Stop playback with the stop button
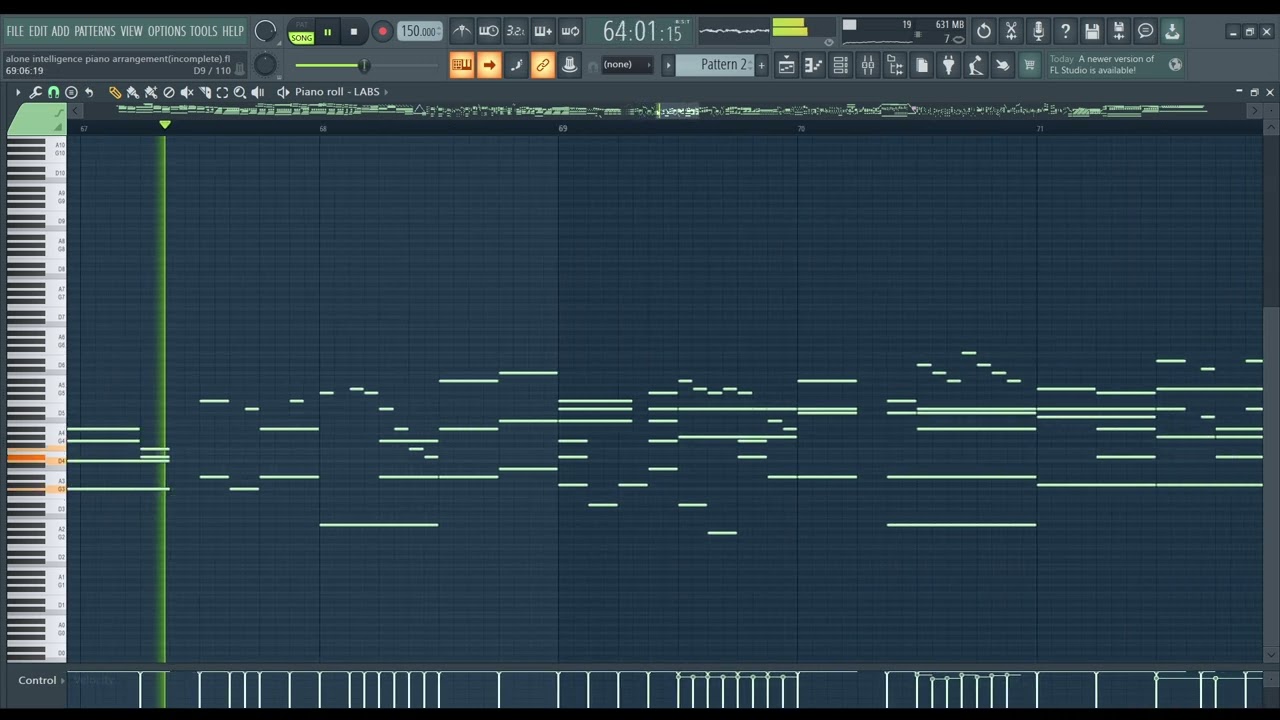This screenshot has height=720, width=1280. click(354, 32)
